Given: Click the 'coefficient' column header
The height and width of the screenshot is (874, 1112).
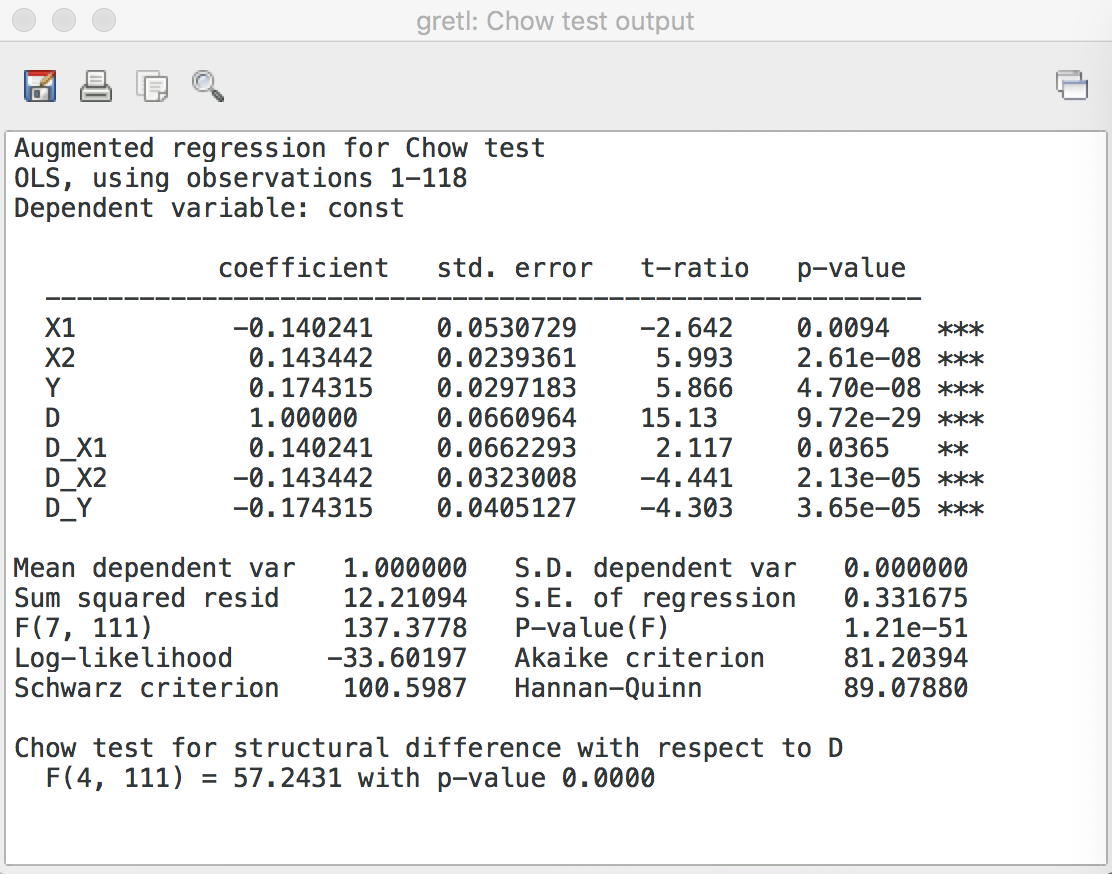Looking at the screenshot, I should [303, 268].
